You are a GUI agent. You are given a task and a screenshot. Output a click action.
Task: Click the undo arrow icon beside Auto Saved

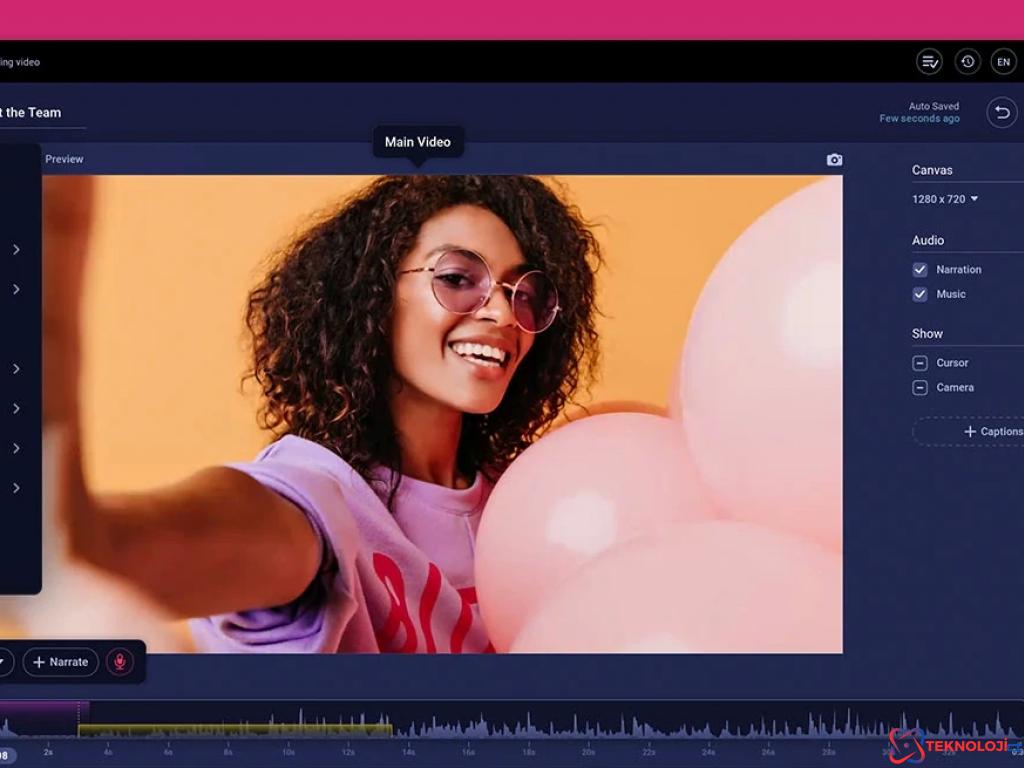[1002, 112]
